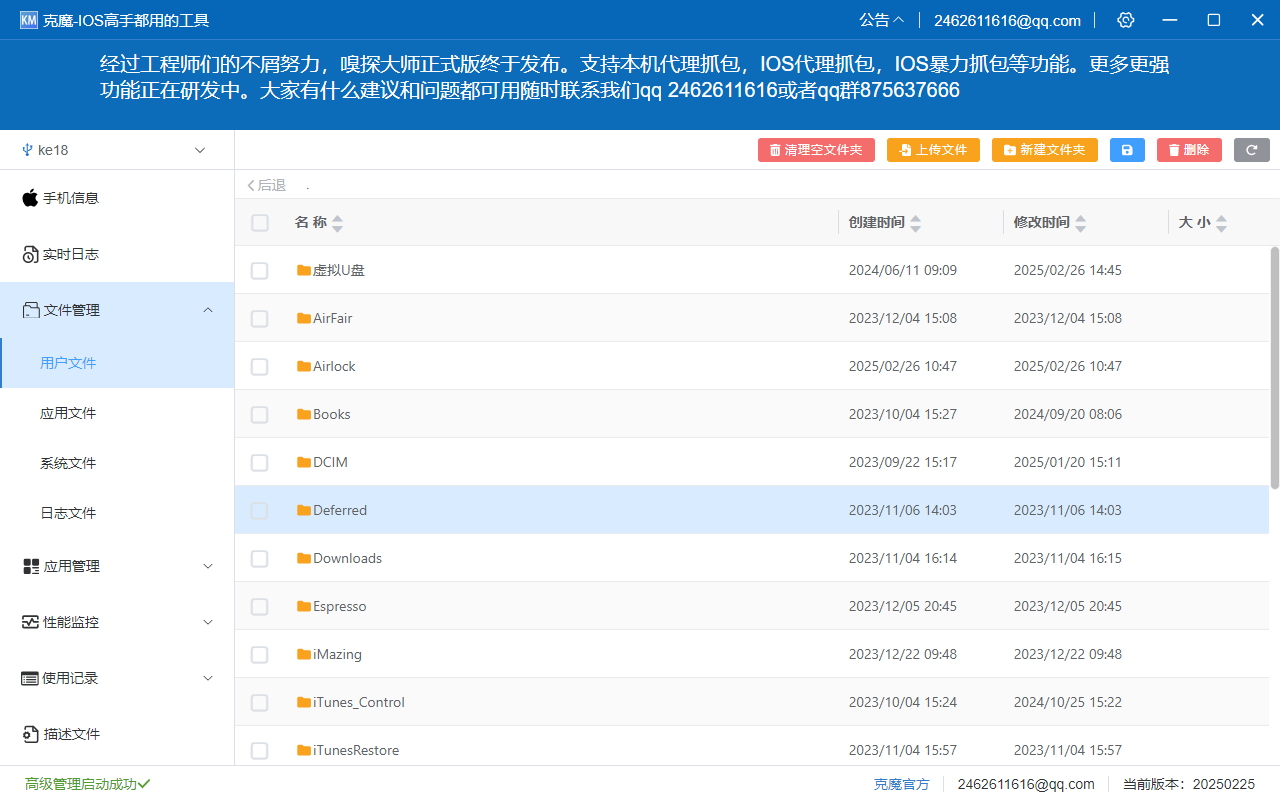Click the 性能监控 monitor icon
The height and width of the screenshot is (800, 1280).
[x=31, y=622]
